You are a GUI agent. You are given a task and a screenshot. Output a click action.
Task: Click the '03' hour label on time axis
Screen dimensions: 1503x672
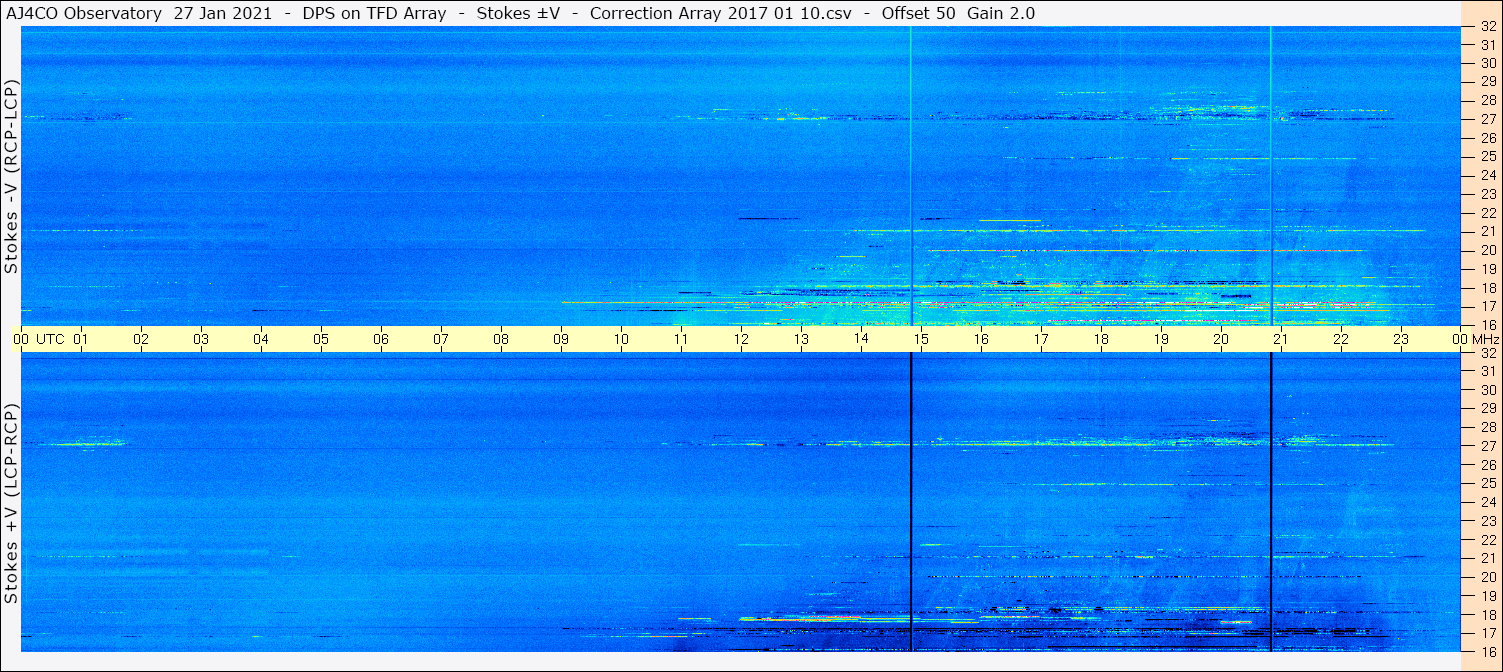click(201, 339)
